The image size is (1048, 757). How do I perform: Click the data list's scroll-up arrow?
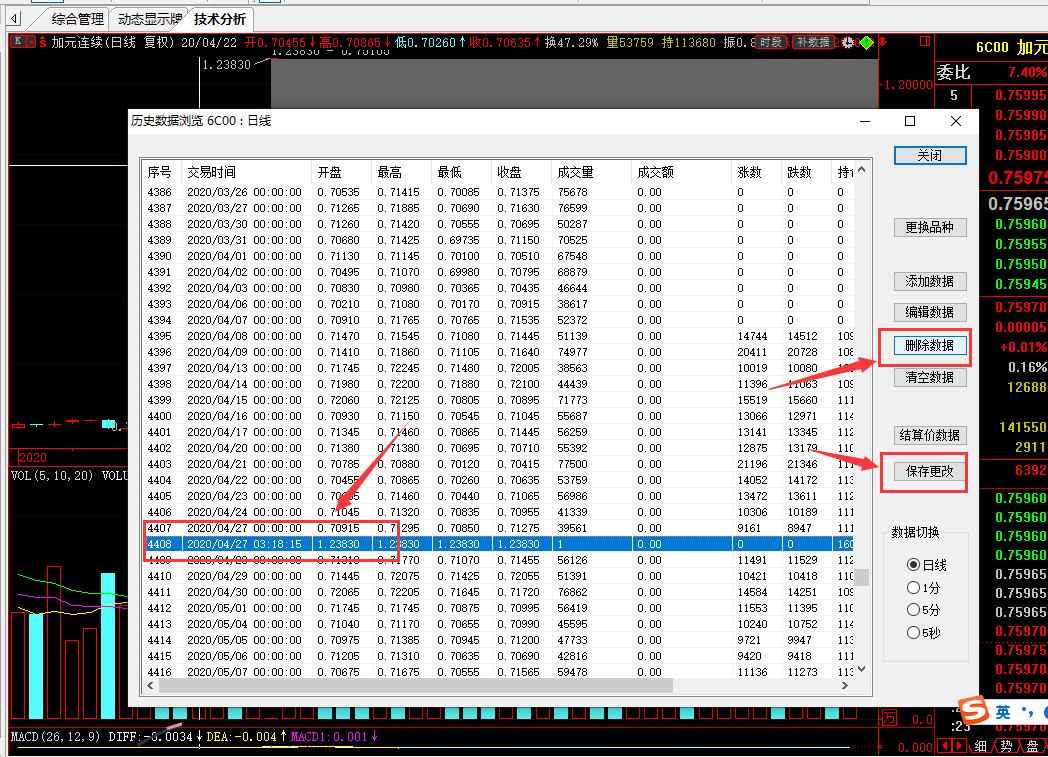[x=862, y=170]
